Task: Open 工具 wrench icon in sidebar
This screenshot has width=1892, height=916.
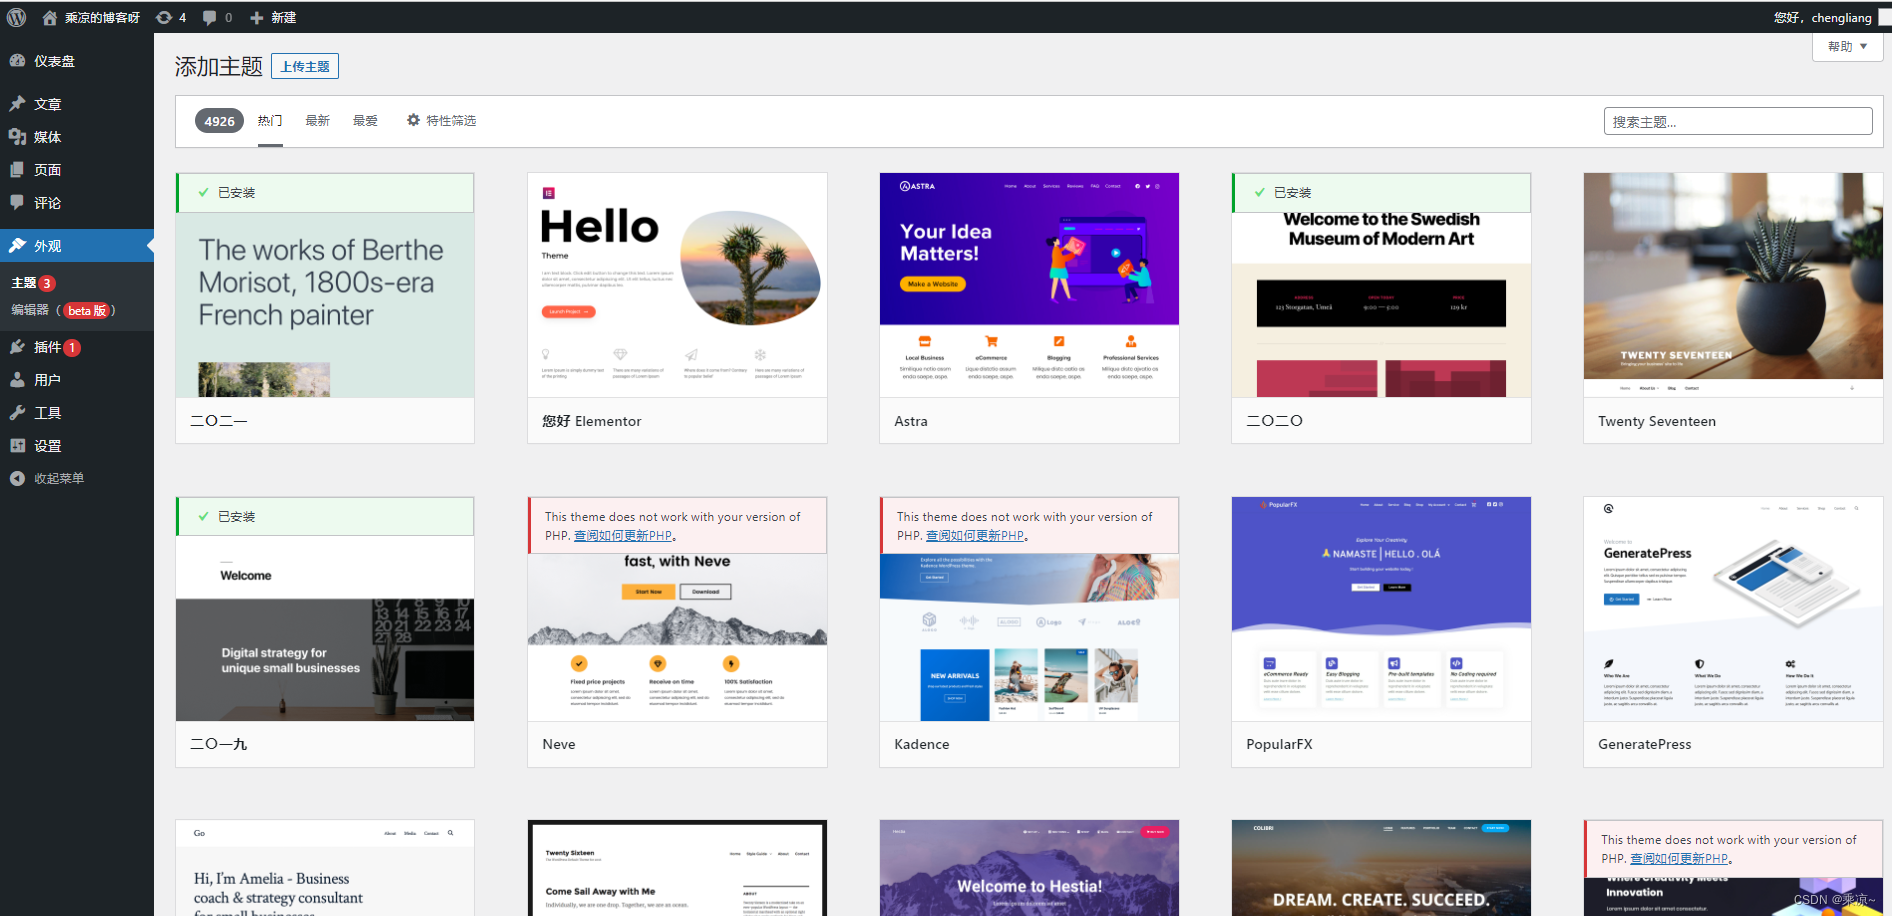Action: coord(17,413)
